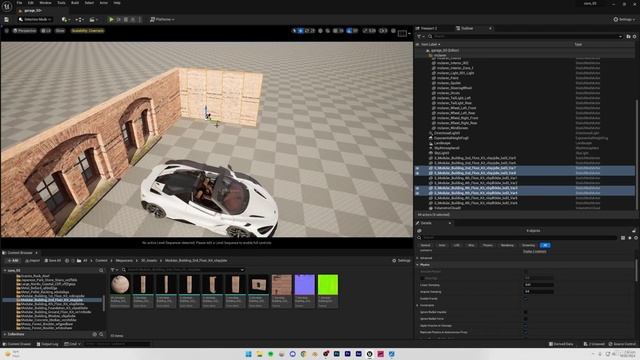The height and width of the screenshot is (360, 640).
Task: Click the Add button in Content Browser
Action: (13, 260)
